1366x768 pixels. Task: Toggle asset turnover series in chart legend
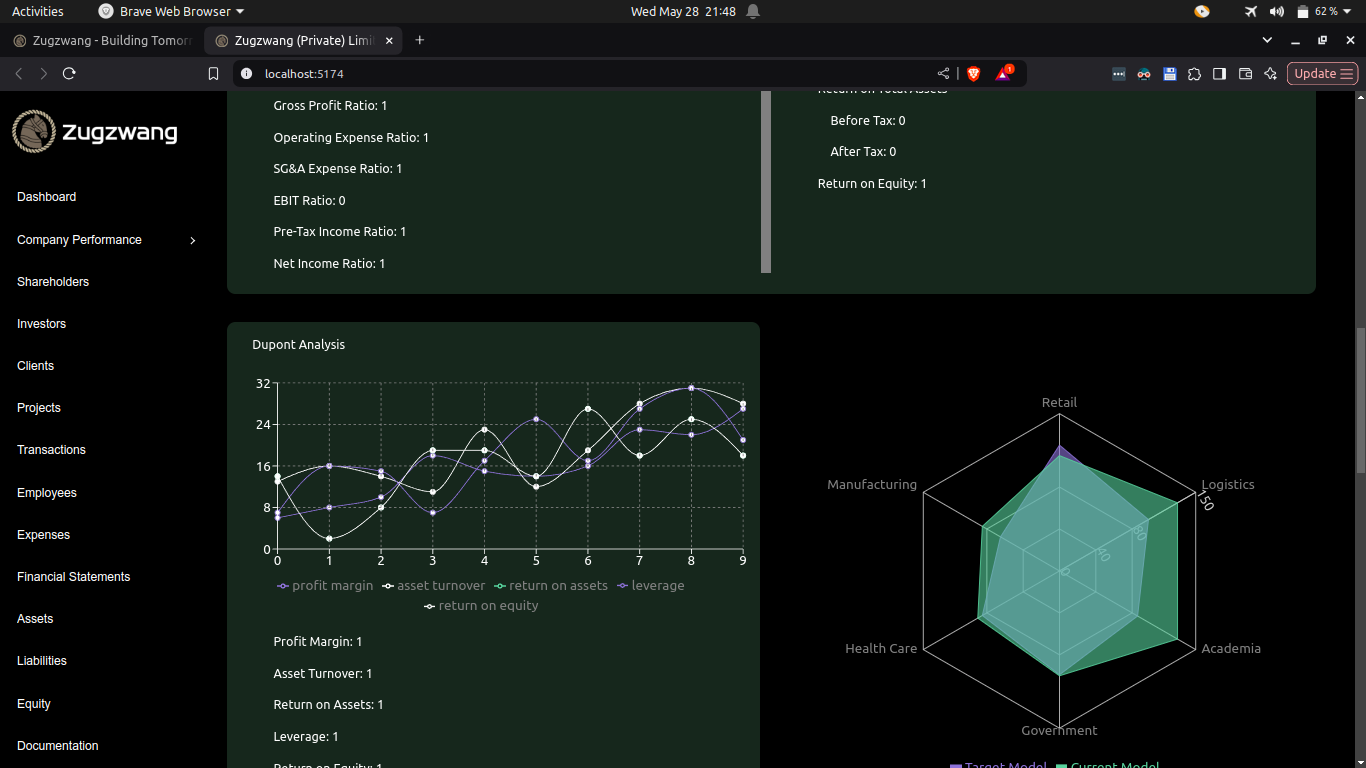point(434,585)
